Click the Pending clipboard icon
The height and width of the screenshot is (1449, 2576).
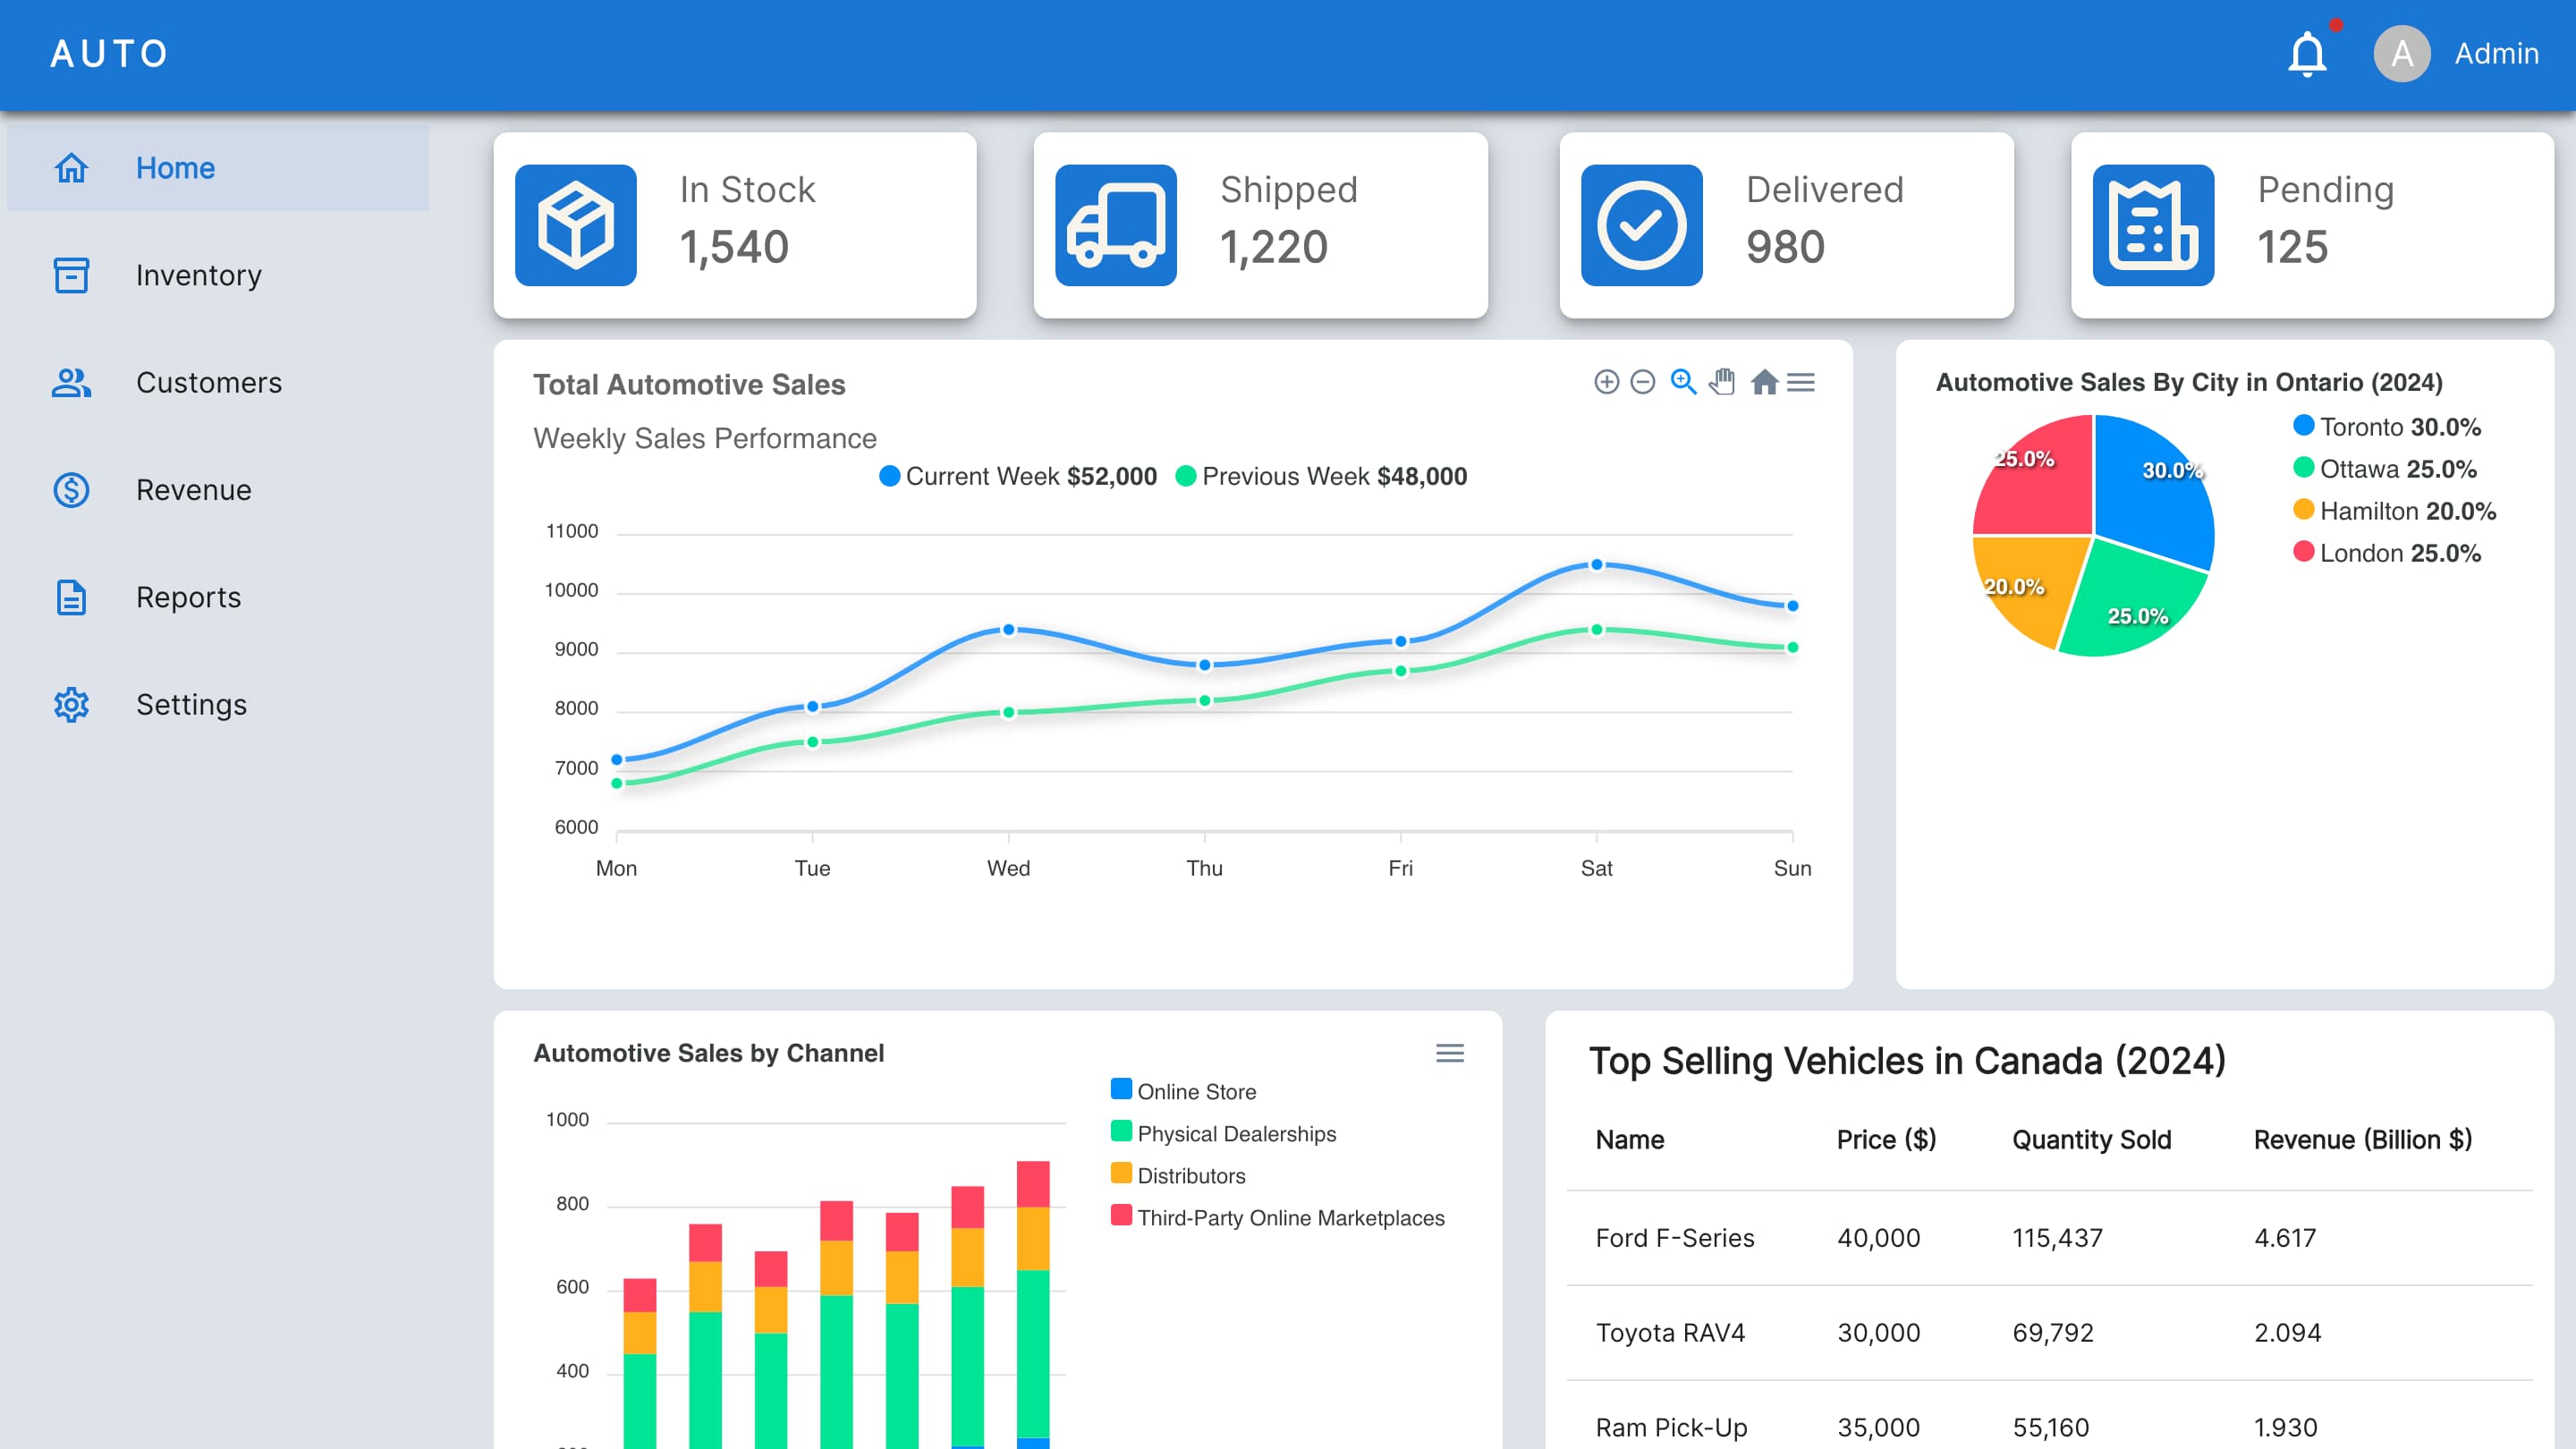coord(2154,225)
